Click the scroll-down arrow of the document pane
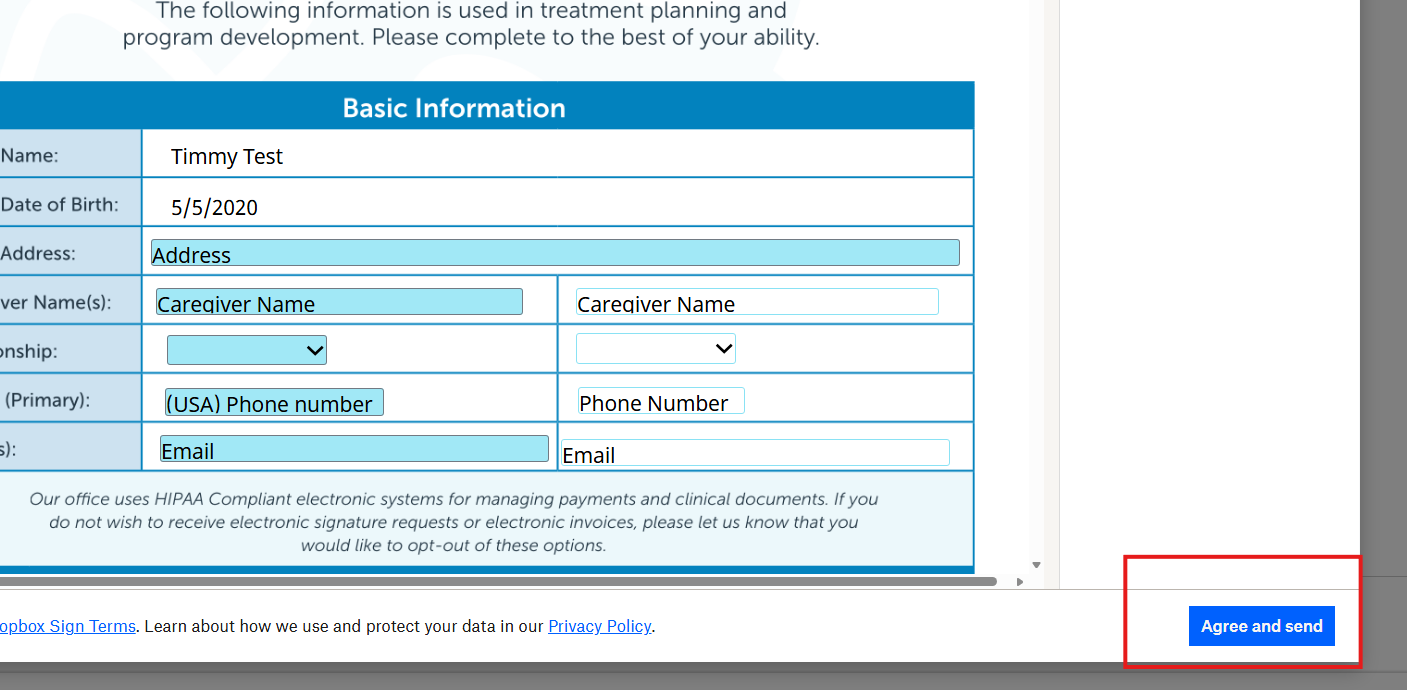The image size is (1407, 690). [x=1037, y=565]
